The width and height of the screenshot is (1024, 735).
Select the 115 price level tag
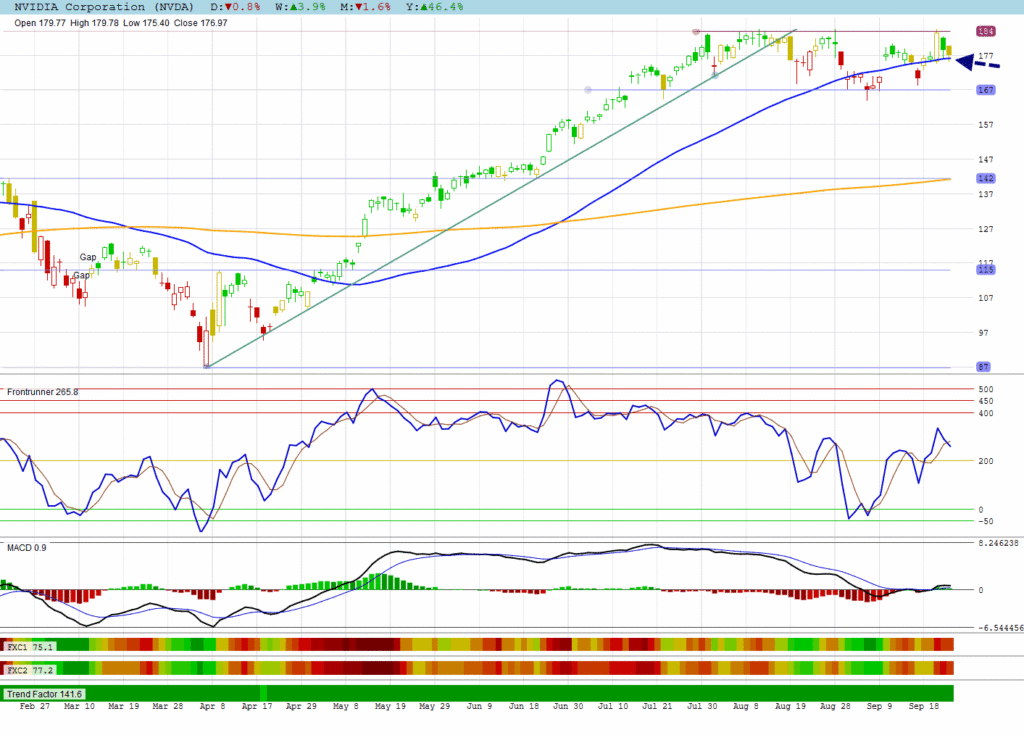985,270
